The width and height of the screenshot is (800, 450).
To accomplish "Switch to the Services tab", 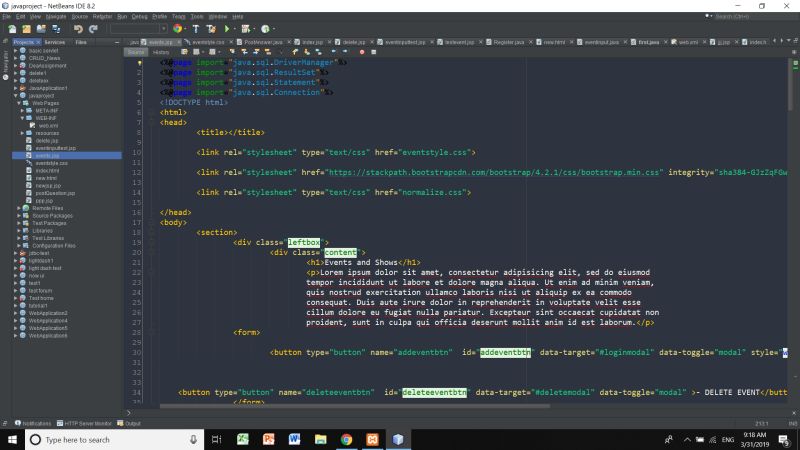I will point(55,42).
